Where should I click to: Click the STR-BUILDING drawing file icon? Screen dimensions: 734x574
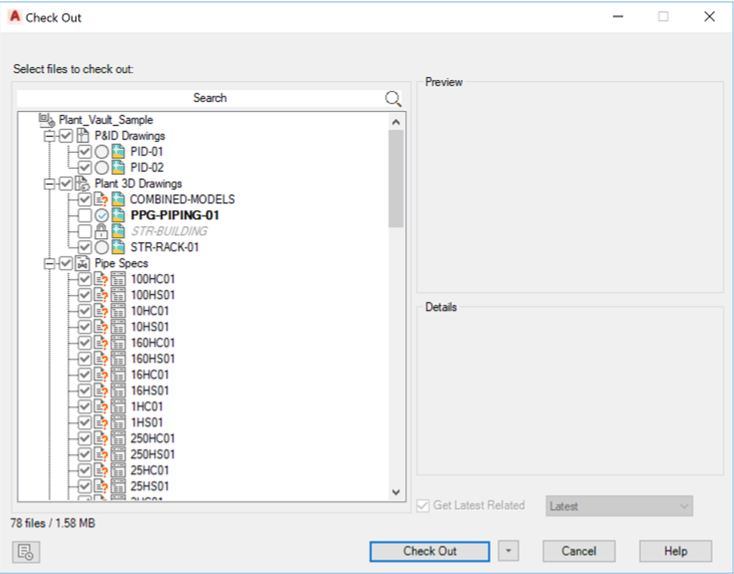(x=118, y=231)
